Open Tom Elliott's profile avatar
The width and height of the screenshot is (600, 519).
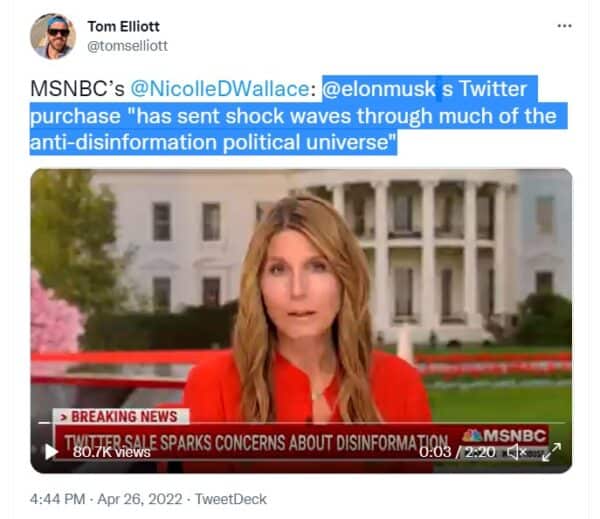coord(53,36)
